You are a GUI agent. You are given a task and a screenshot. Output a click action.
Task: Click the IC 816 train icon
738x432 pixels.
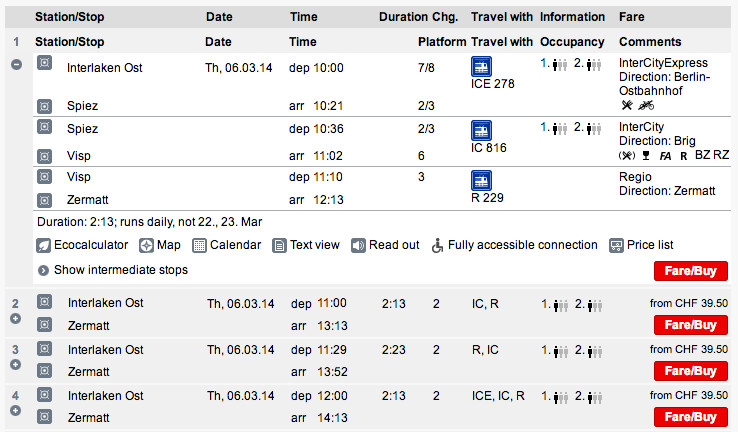pos(481,131)
